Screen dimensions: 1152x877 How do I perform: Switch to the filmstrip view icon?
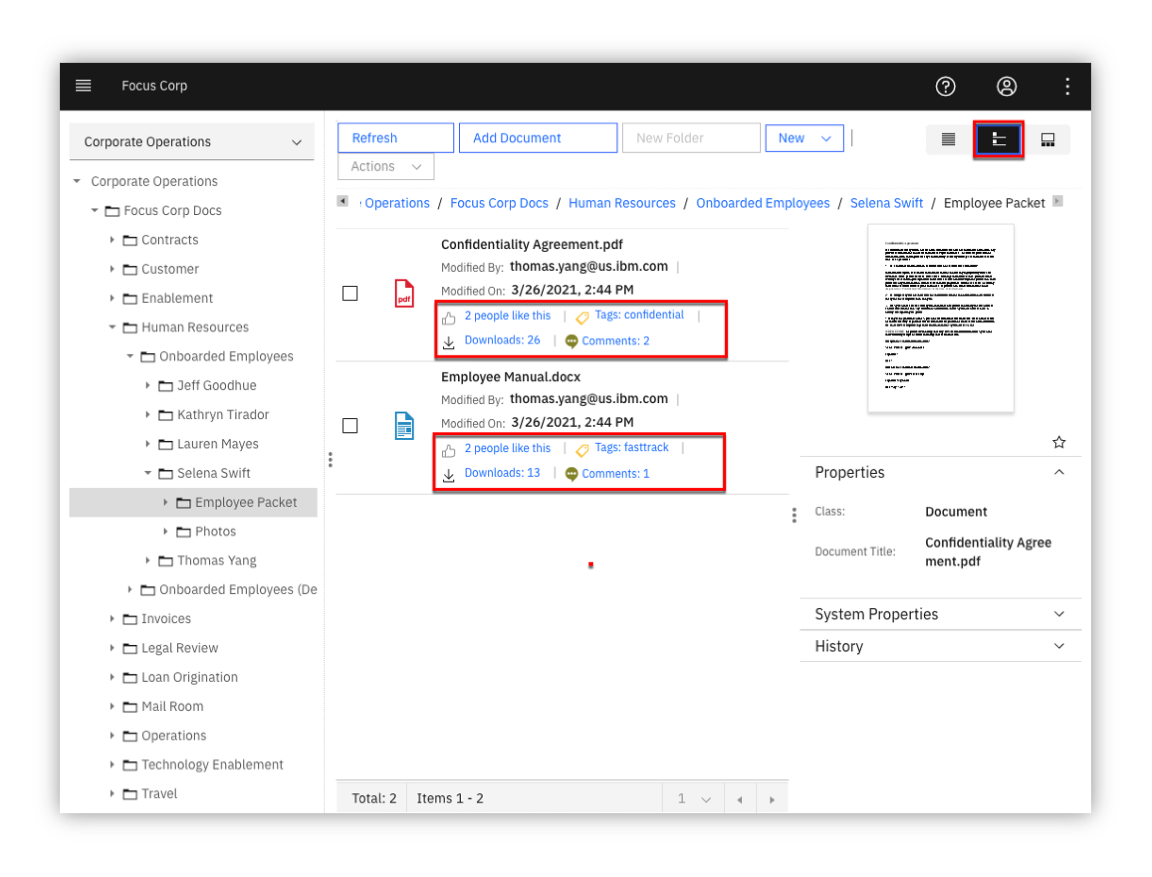pyautogui.click(x=1048, y=140)
